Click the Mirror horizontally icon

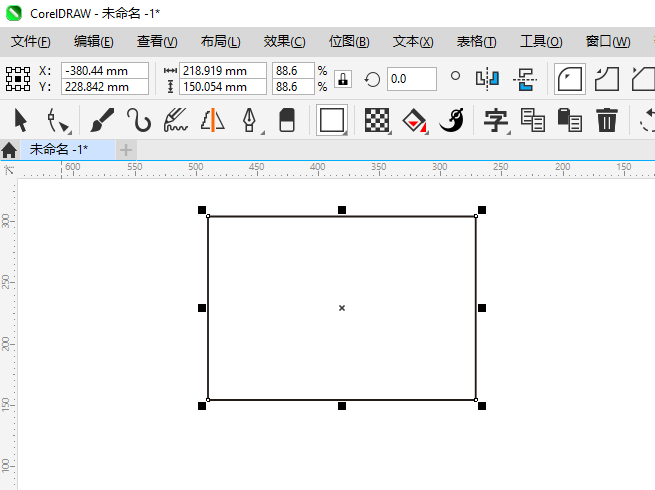(x=487, y=79)
